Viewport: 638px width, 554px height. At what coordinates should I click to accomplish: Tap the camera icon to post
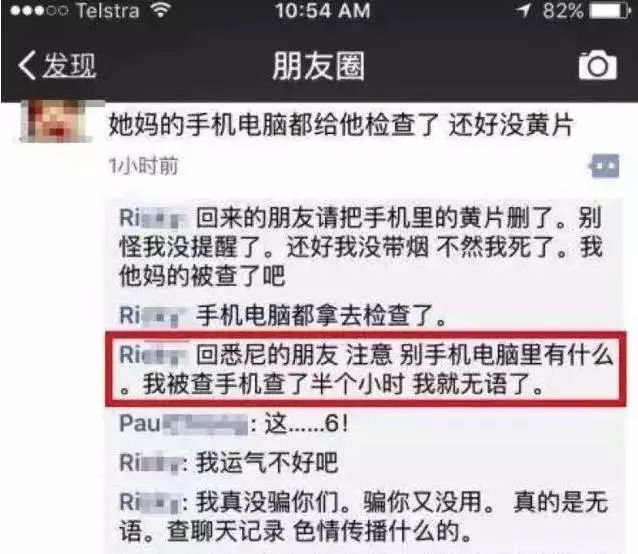click(x=597, y=65)
